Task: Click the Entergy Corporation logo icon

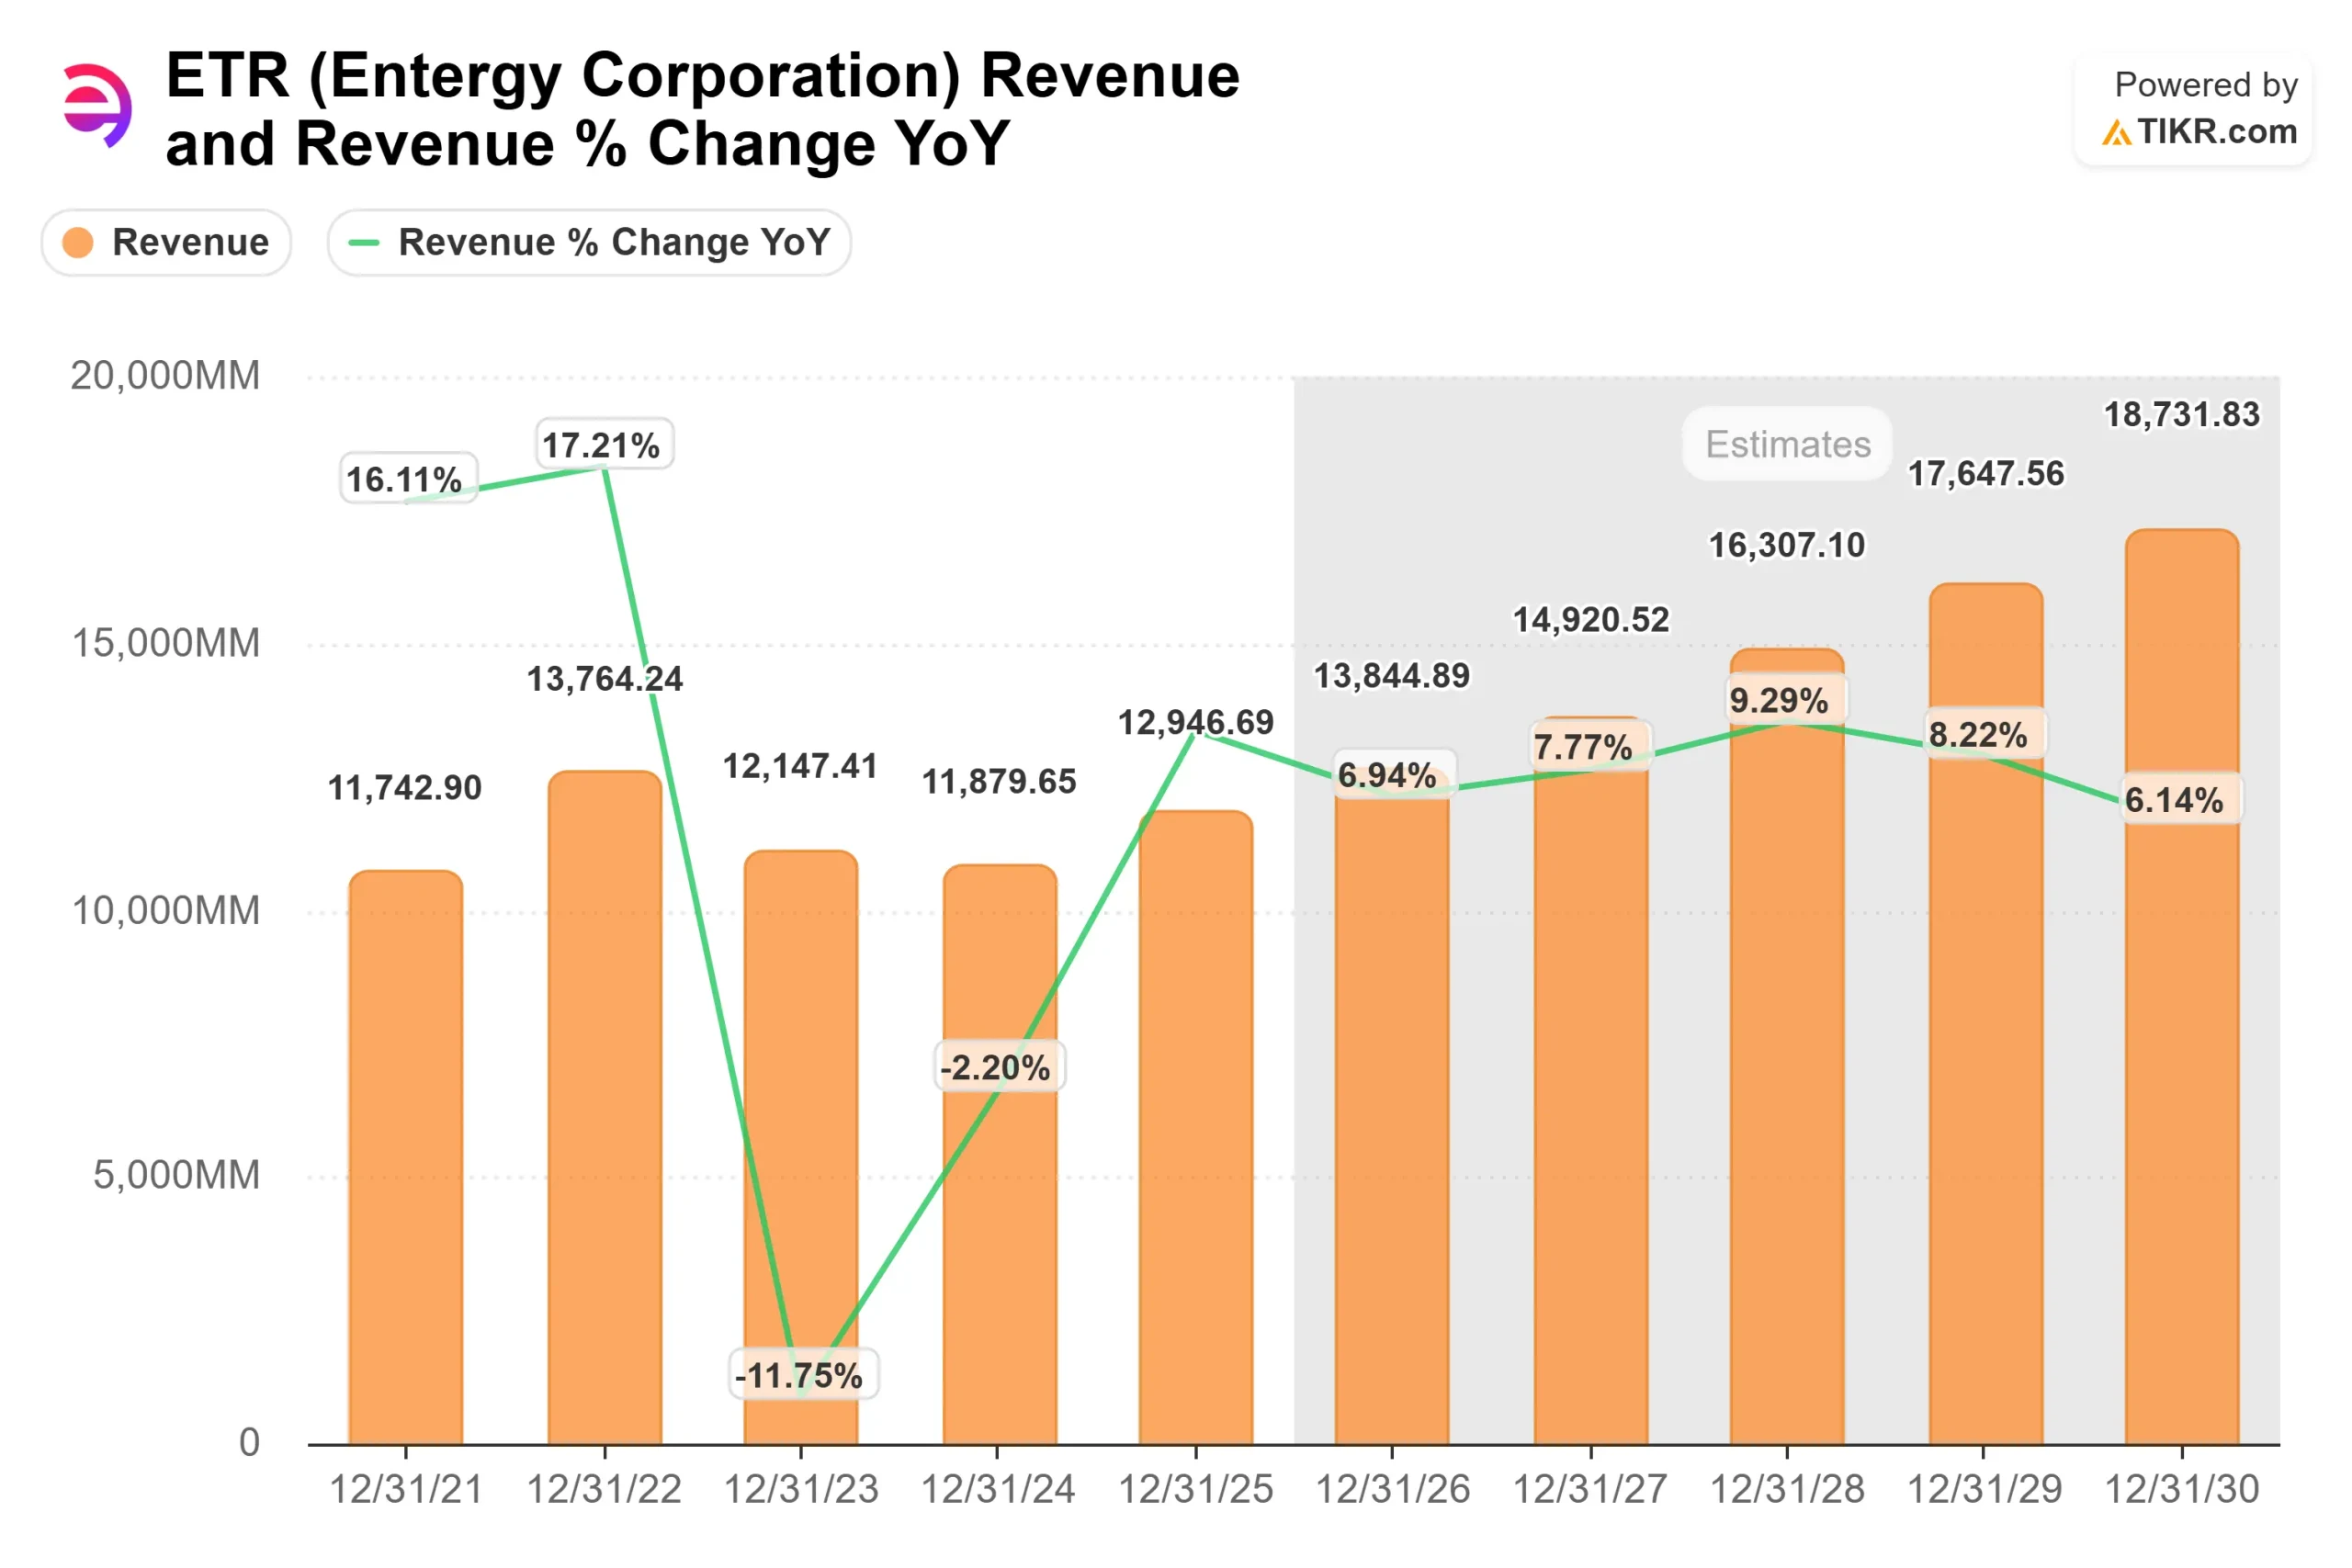Action: (97, 106)
